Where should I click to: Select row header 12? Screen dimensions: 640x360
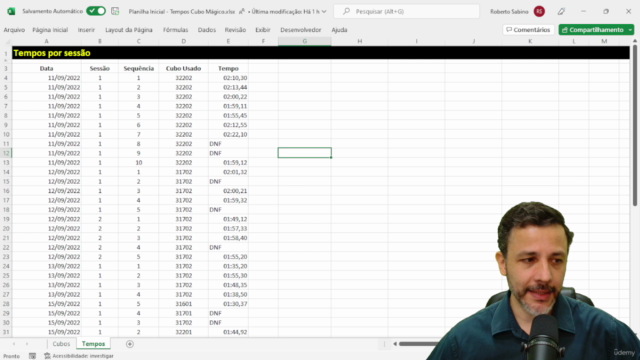coord(6,153)
